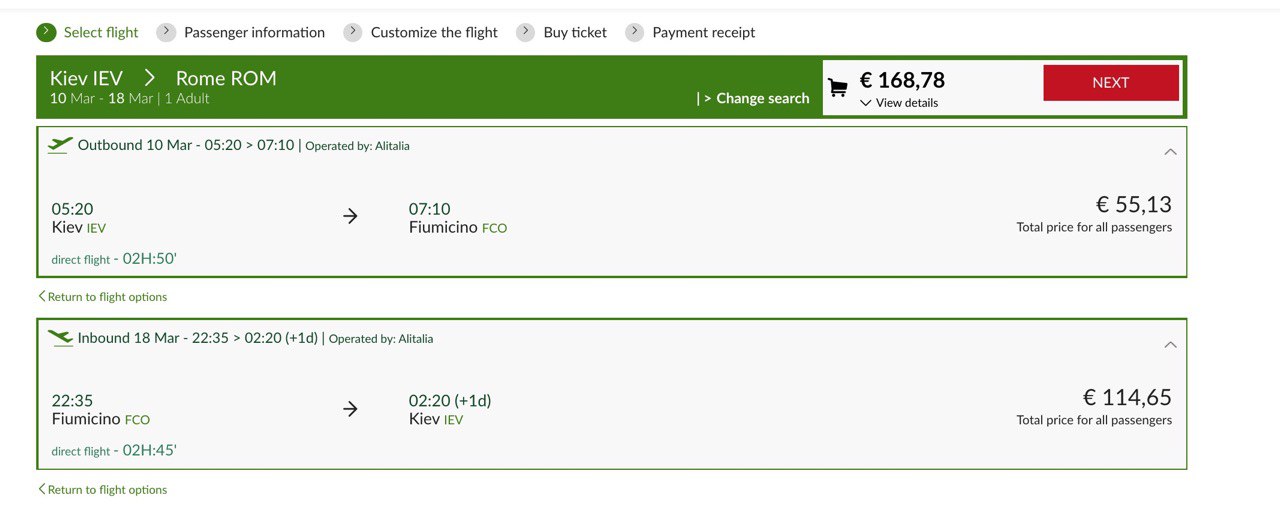Click the € 55,13 outbound price
The width and height of the screenshot is (1280, 506).
click(1134, 204)
